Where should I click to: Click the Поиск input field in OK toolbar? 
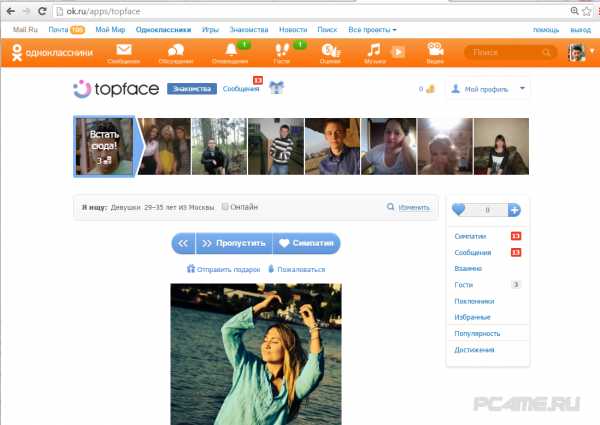[510, 52]
